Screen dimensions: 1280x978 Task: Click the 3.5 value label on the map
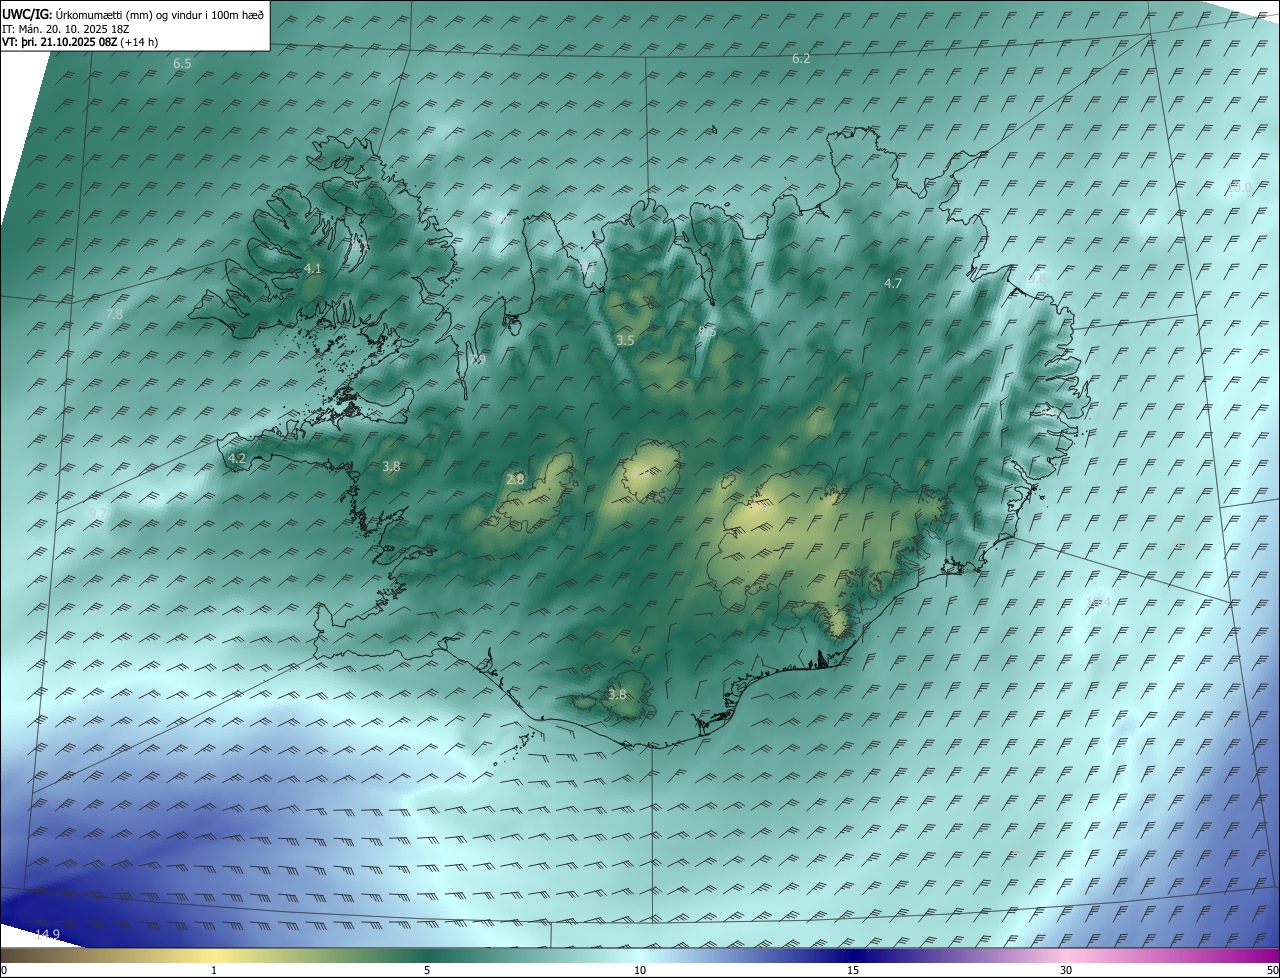tap(625, 341)
